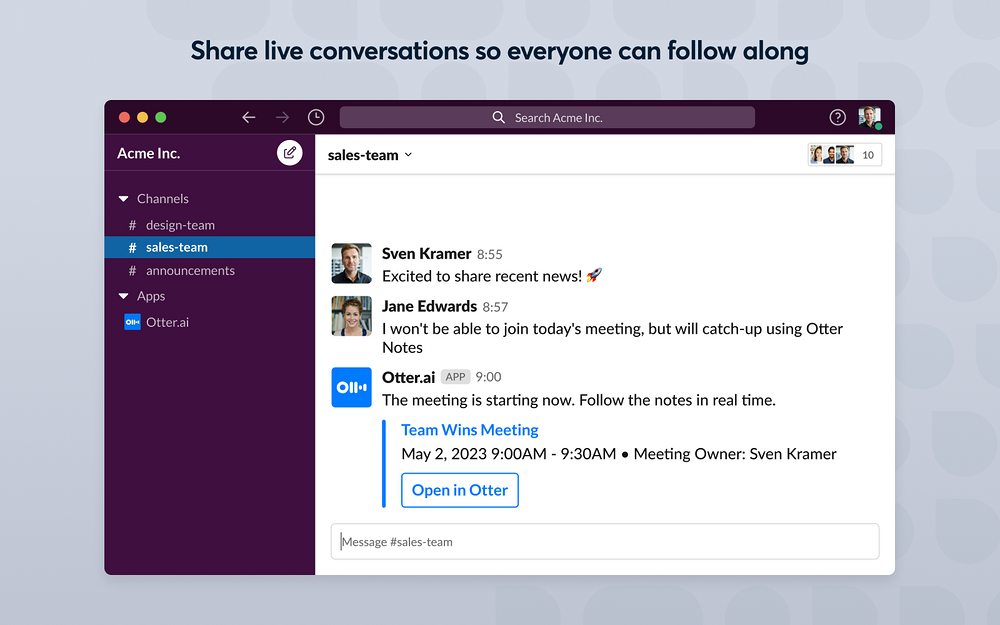Open the history clock icon
Image resolution: width=1000 pixels, height=625 pixels.
click(316, 117)
